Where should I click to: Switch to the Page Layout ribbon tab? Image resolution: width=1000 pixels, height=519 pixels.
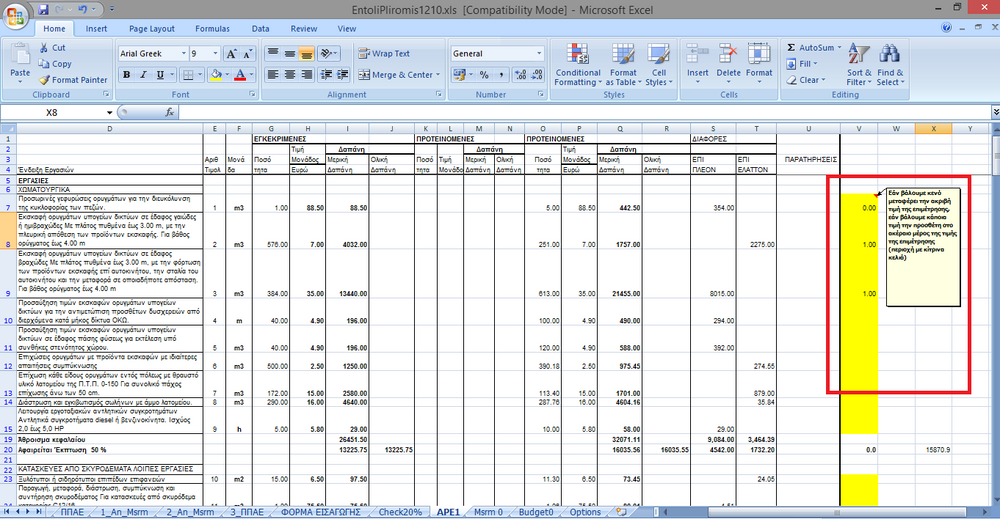click(x=151, y=29)
